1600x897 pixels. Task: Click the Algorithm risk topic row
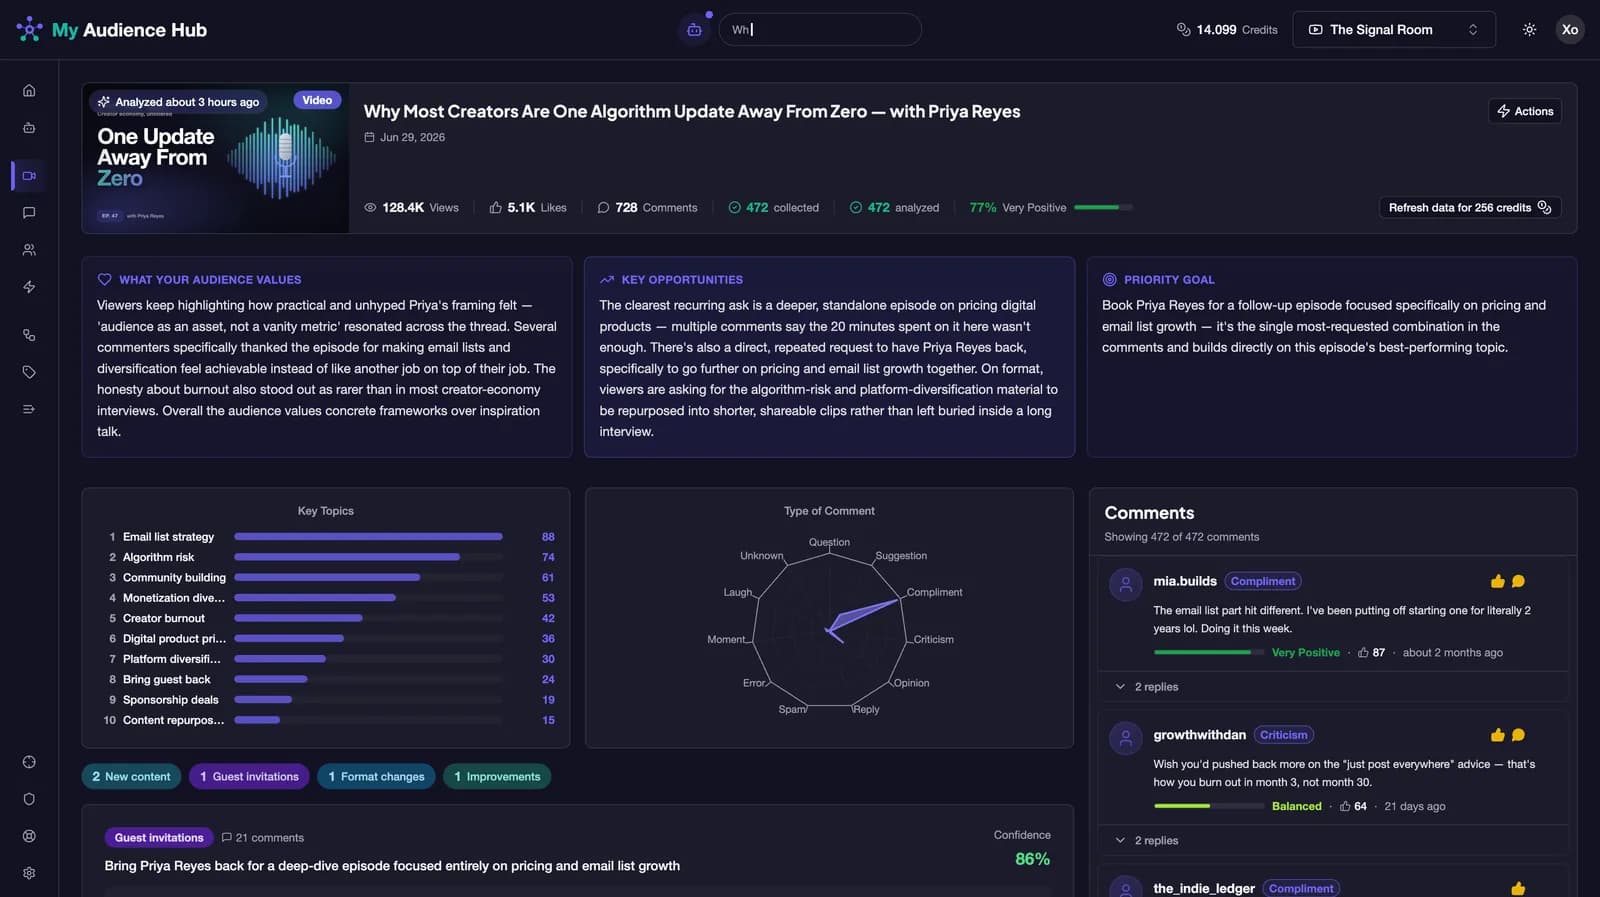pos(329,557)
